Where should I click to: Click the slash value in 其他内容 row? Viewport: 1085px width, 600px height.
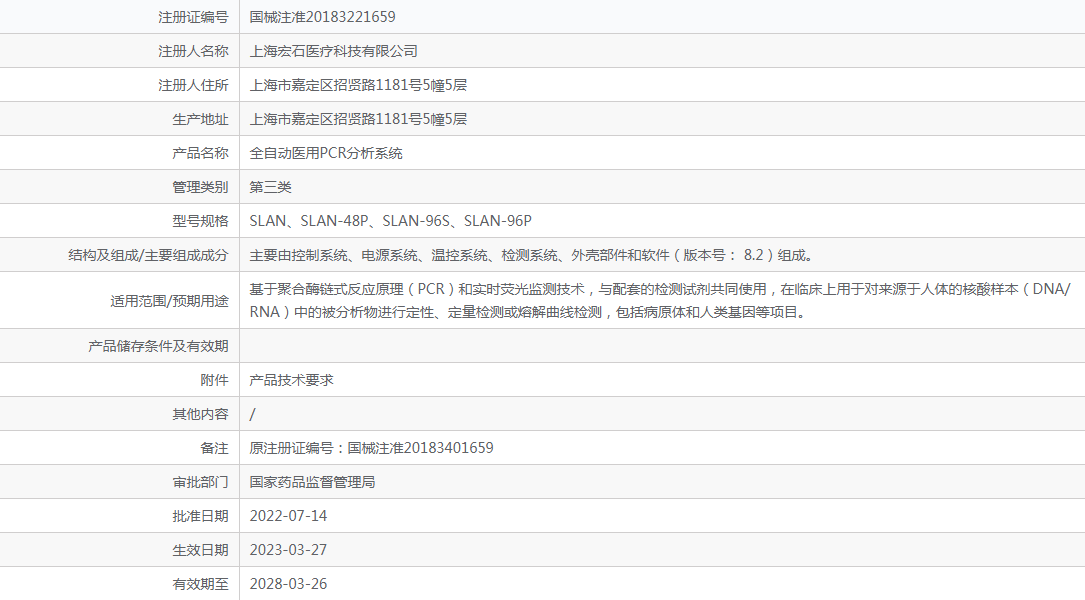coord(253,413)
